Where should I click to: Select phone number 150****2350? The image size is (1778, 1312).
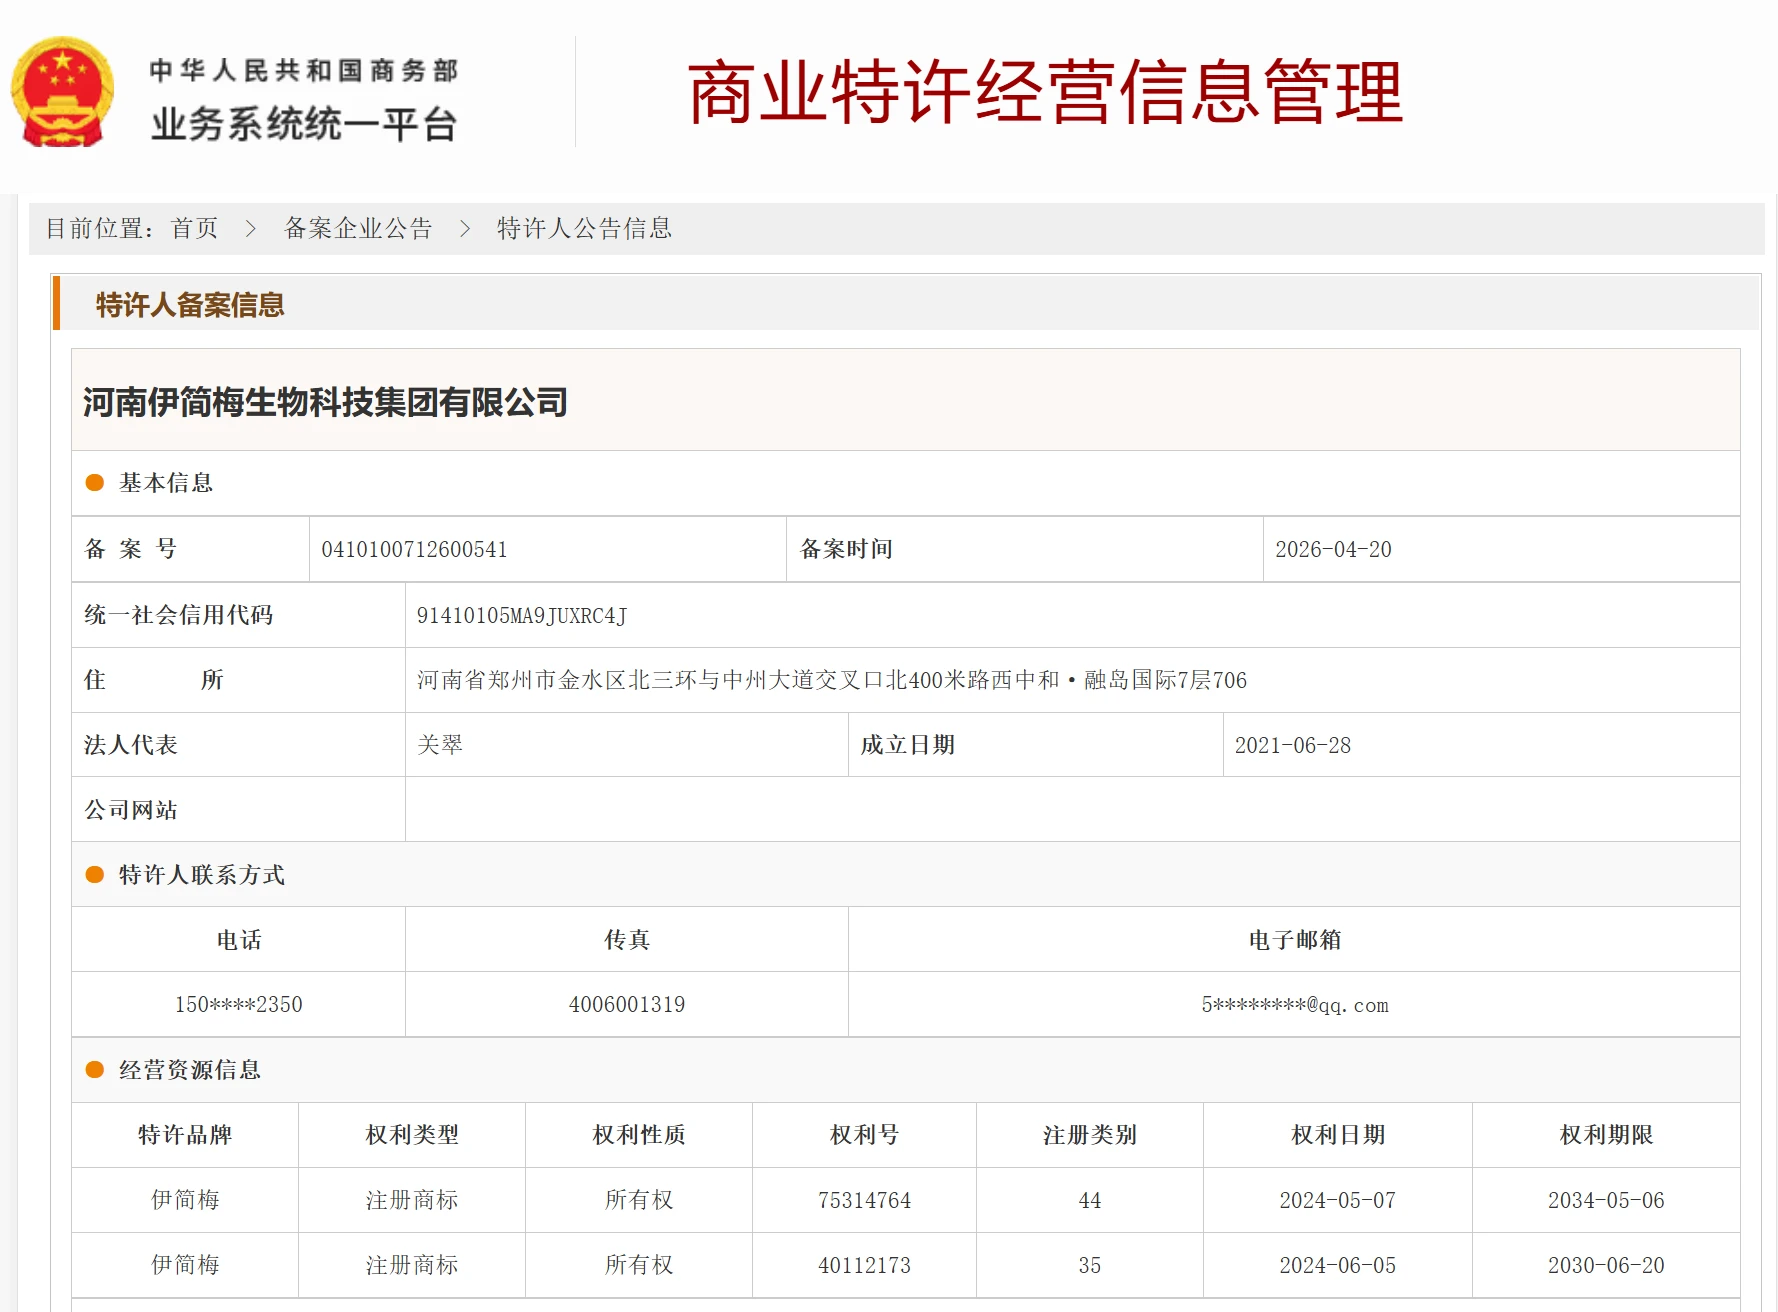click(x=239, y=1005)
